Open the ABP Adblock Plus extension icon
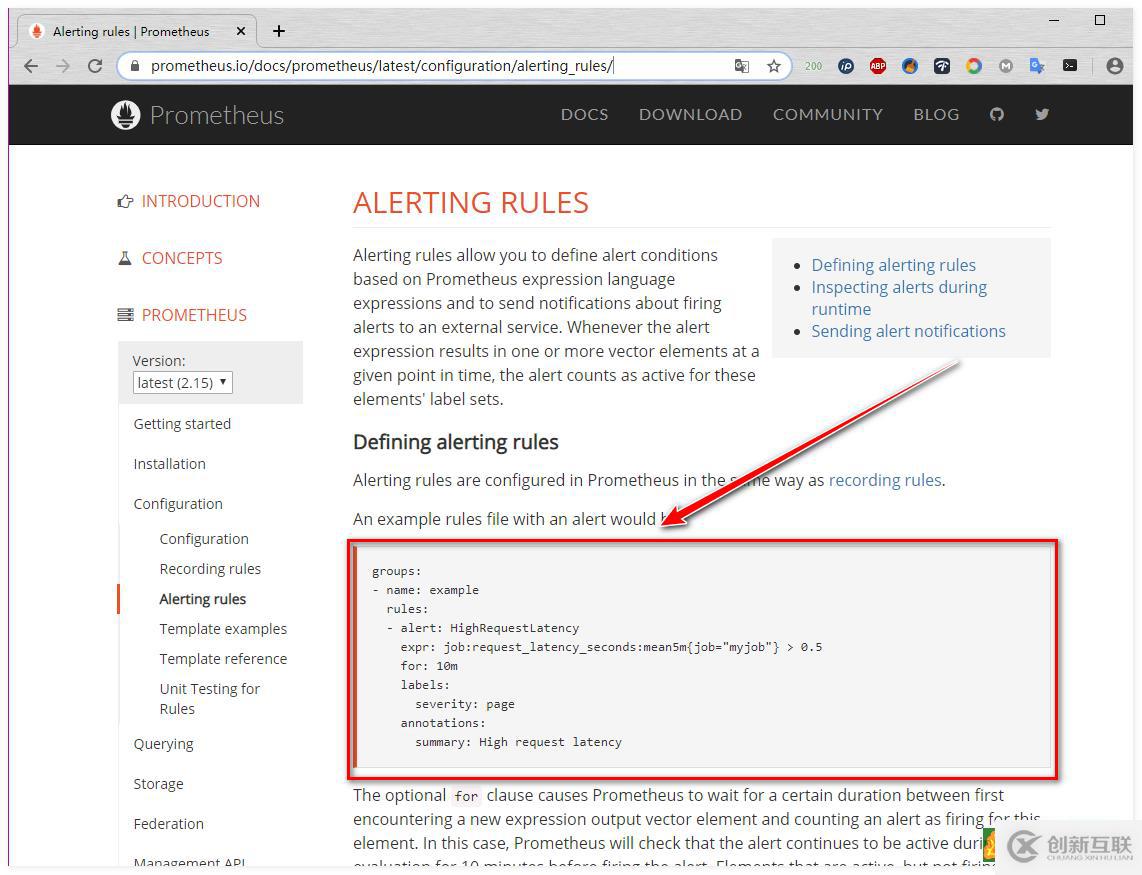Screen dimensions: 1142x875 click(878, 66)
